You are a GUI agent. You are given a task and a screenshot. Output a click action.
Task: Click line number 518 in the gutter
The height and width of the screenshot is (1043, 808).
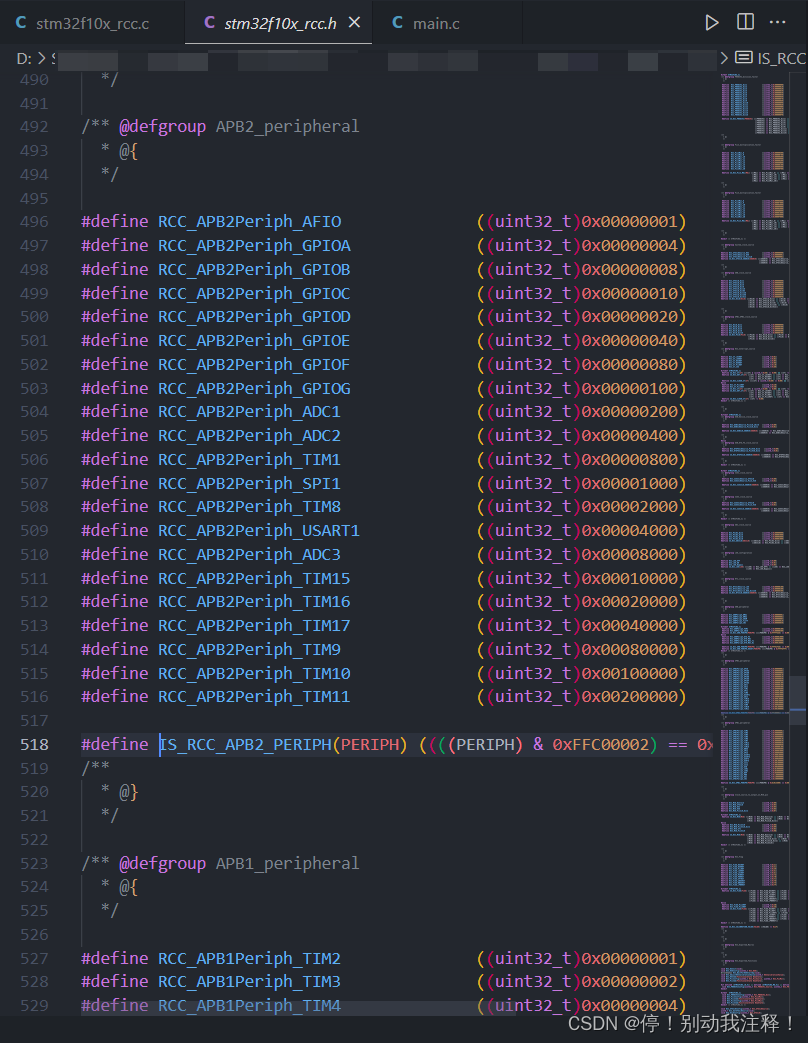click(x=36, y=744)
